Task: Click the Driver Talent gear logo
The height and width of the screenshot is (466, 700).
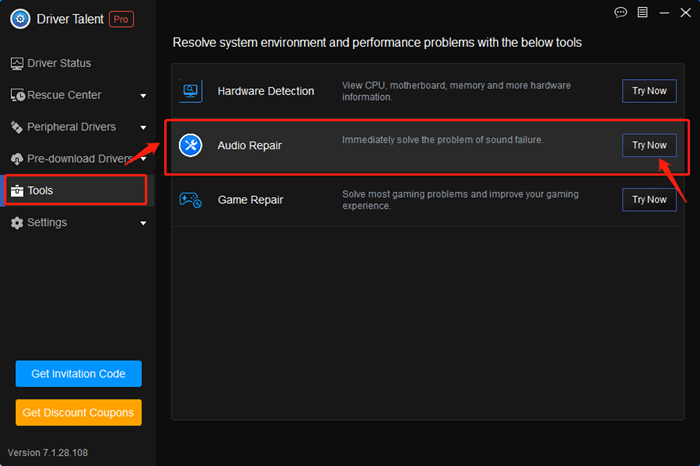Action: click(x=20, y=19)
